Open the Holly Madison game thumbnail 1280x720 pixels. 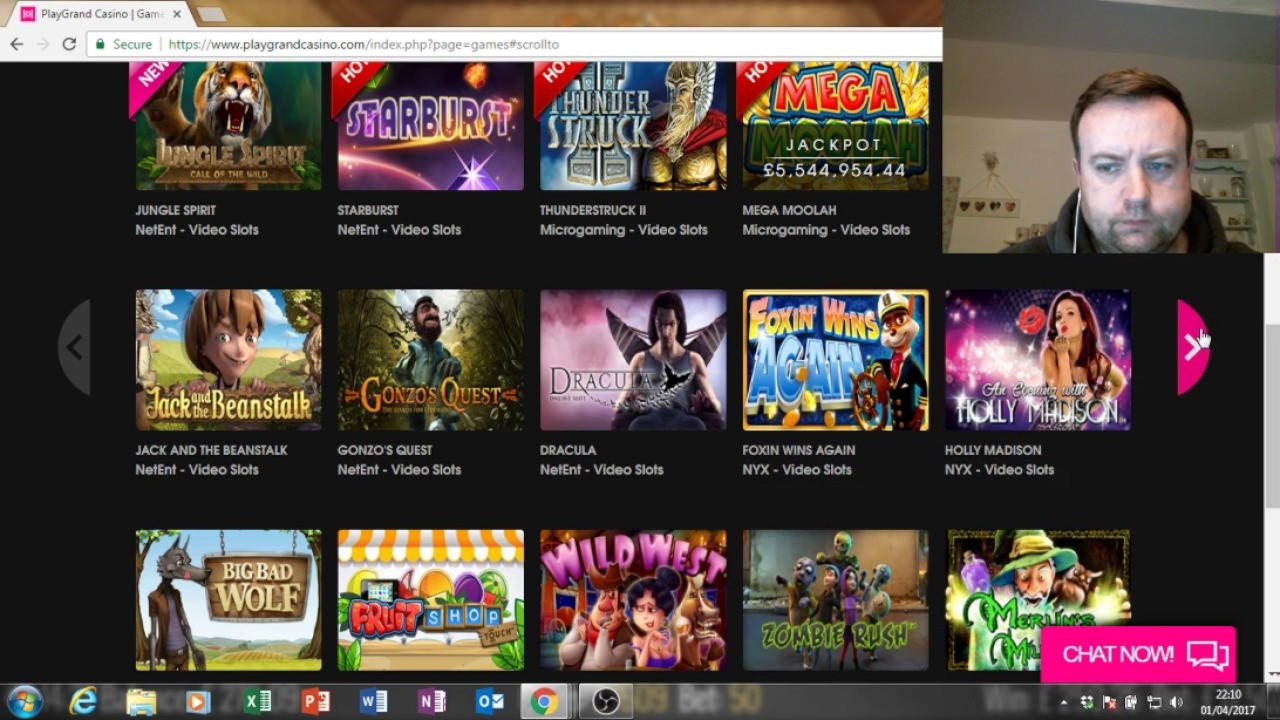click(x=1038, y=360)
